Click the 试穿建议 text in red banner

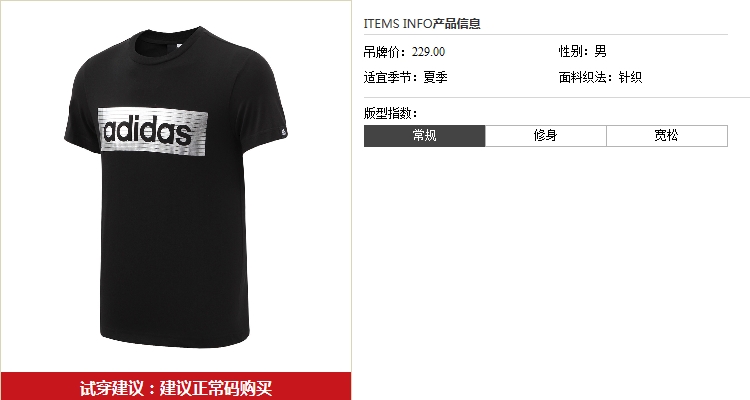pos(110,388)
